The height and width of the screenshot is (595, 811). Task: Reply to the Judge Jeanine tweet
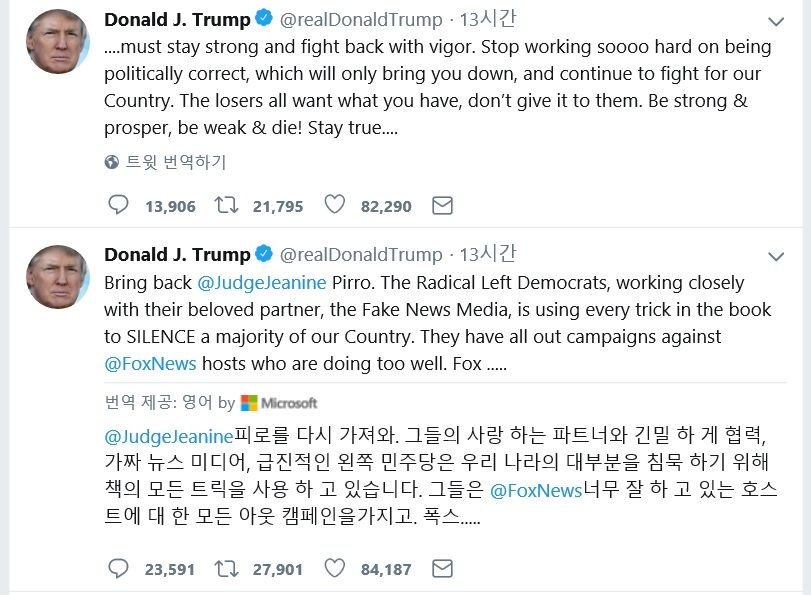pos(118,569)
